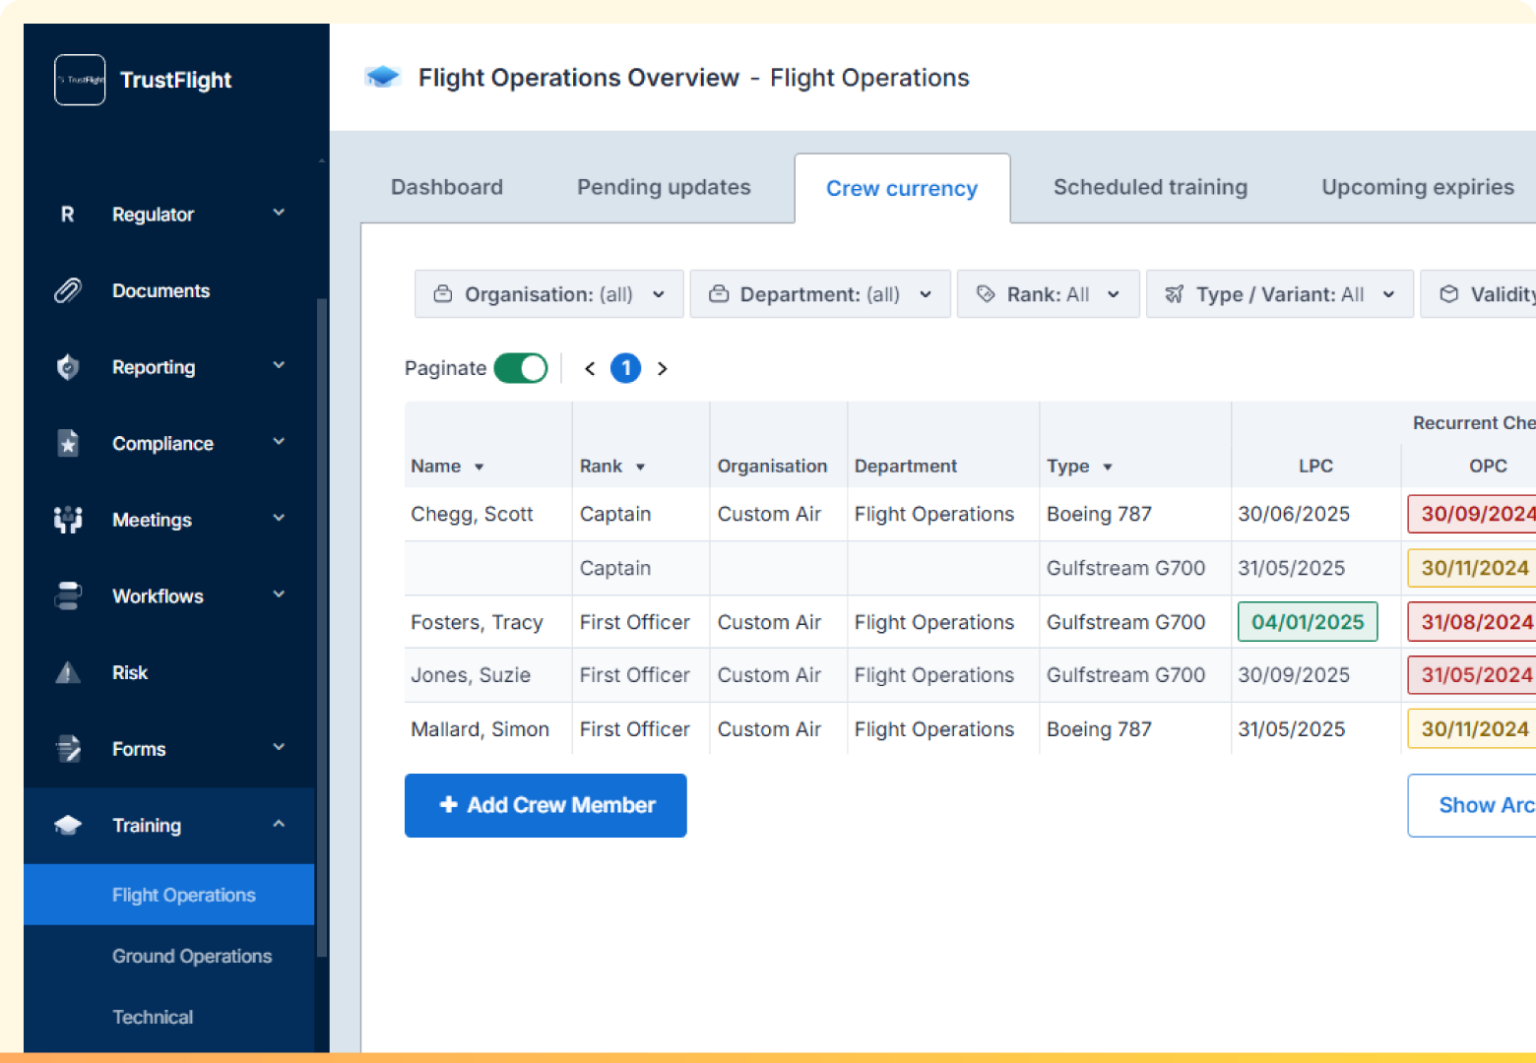This screenshot has width=1536, height=1063.
Task: Select the Training graduation cap icon
Action: [x=67, y=825]
